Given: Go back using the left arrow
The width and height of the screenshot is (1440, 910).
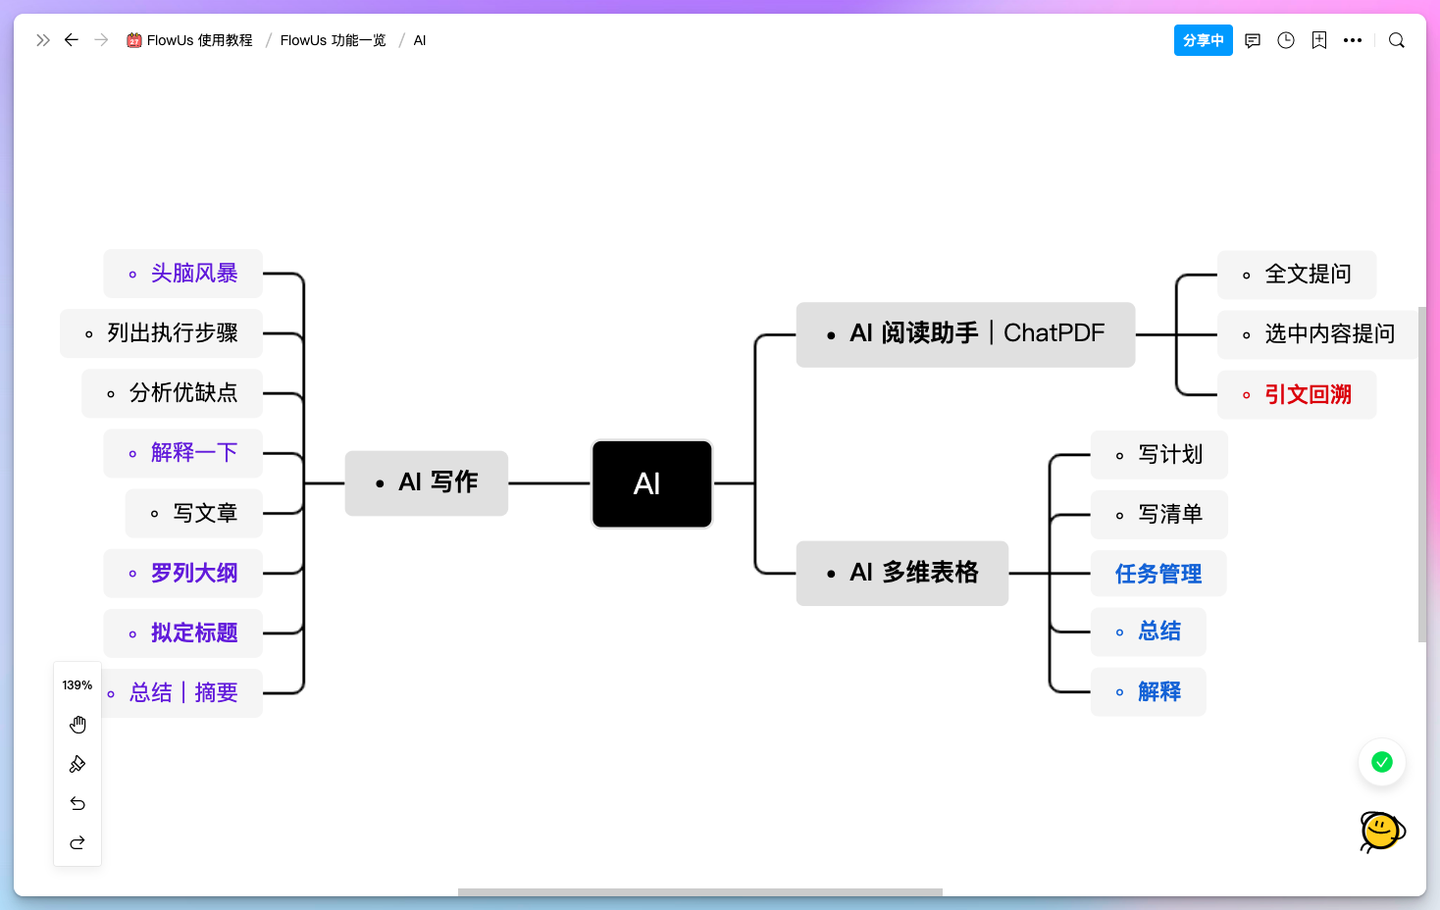Looking at the screenshot, I should (x=71, y=40).
